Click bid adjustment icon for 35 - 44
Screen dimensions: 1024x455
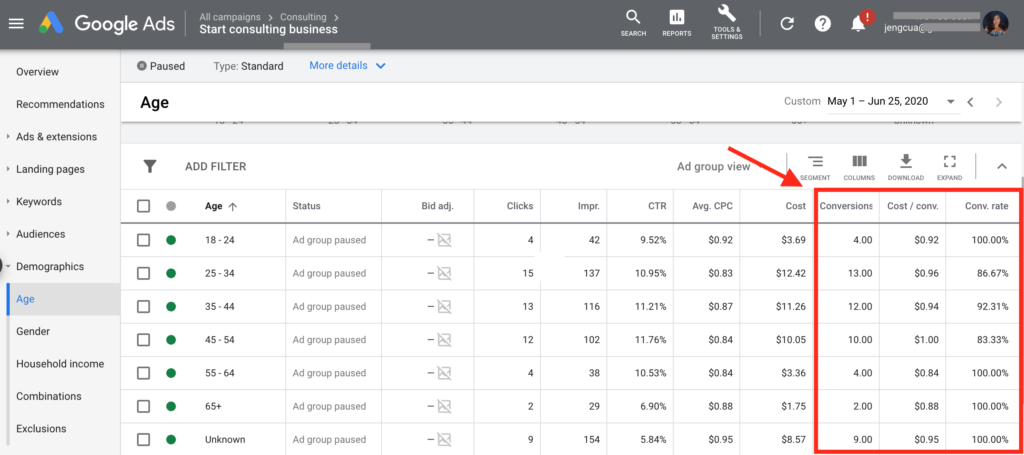tap(444, 306)
